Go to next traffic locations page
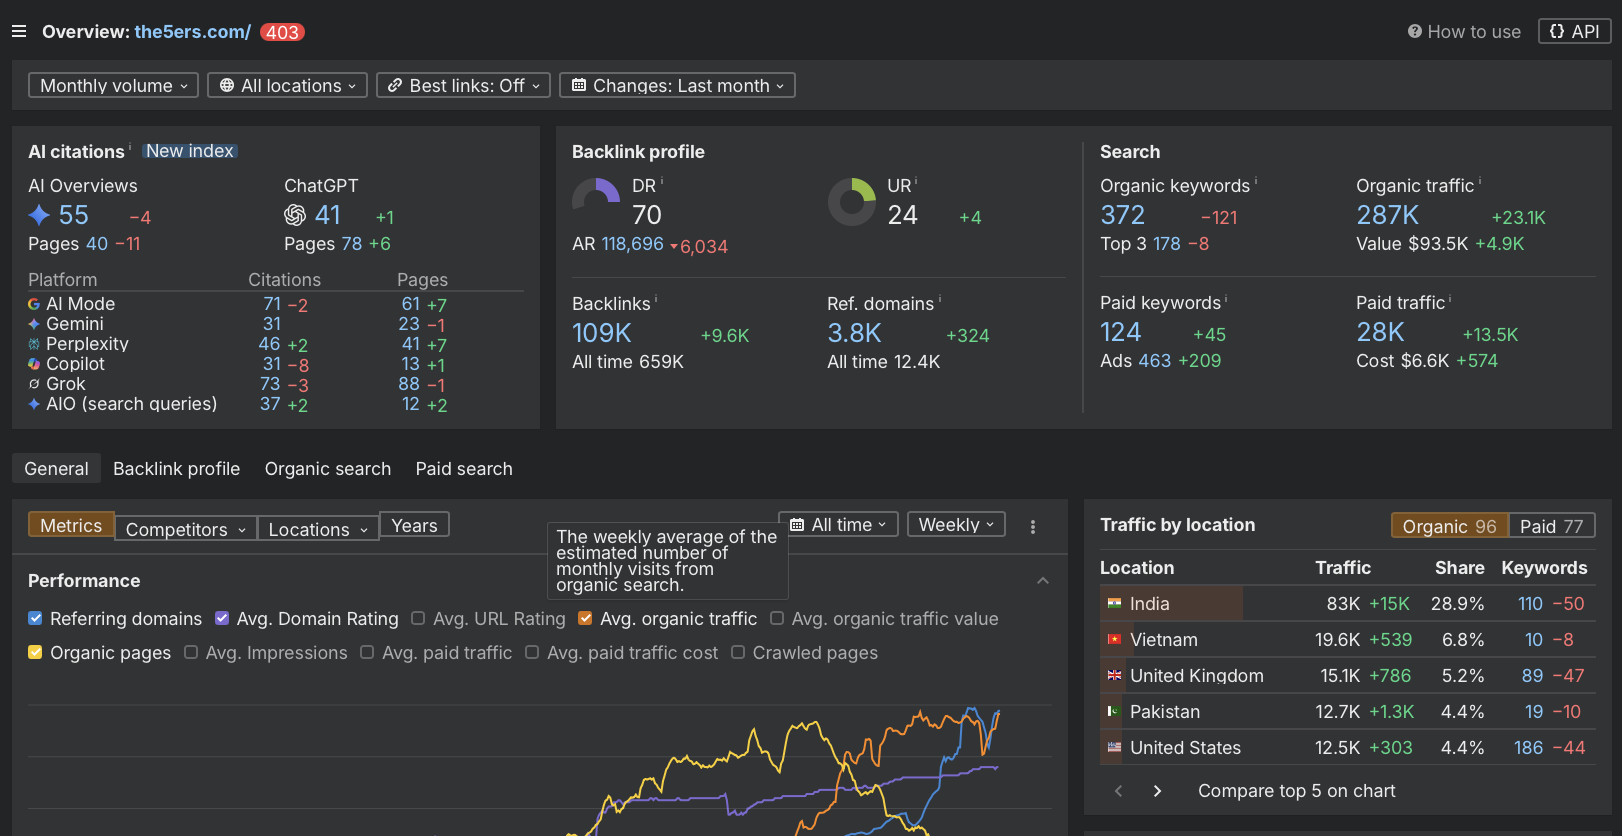This screenshot has height=836, width=1622. (x=1157, y=791)
